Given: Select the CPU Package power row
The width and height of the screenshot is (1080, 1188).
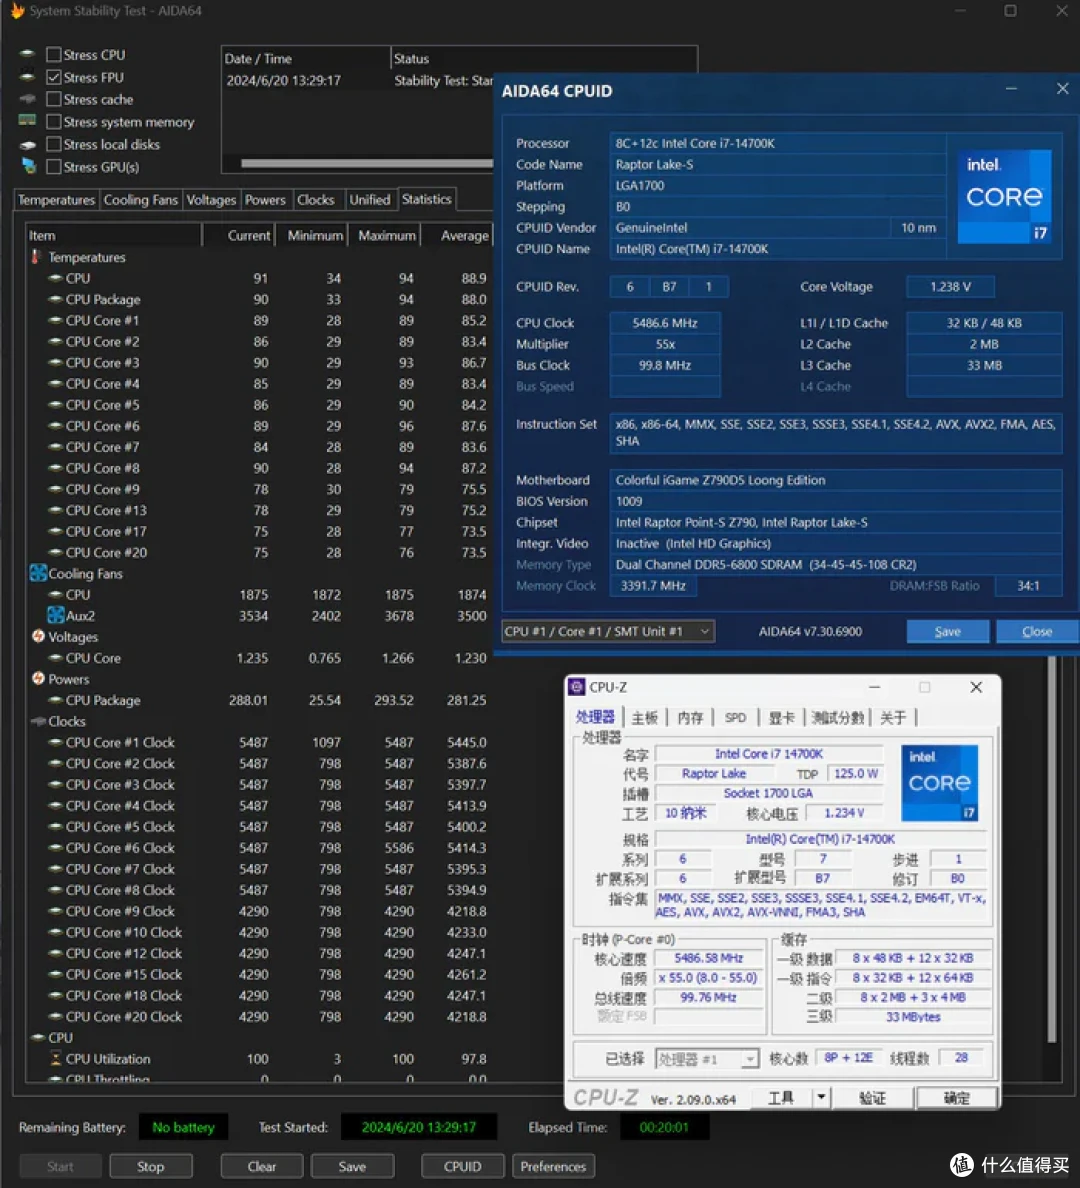Looking at the screenshot, I should [259, 700].
